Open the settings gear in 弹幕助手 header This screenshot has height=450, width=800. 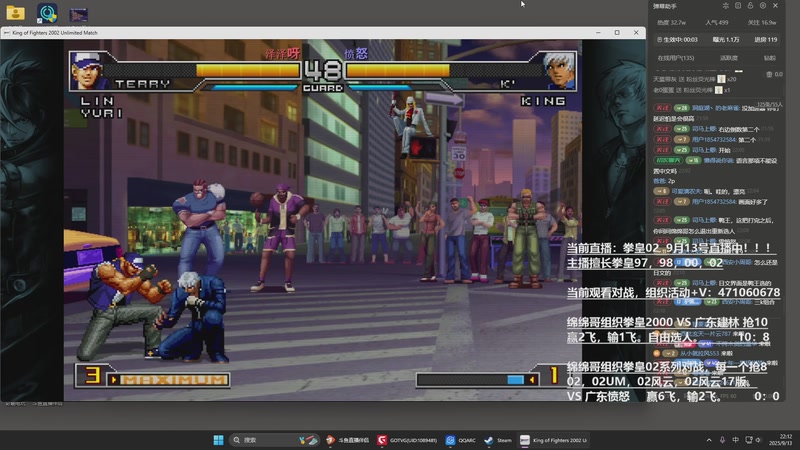pos(763,6)
